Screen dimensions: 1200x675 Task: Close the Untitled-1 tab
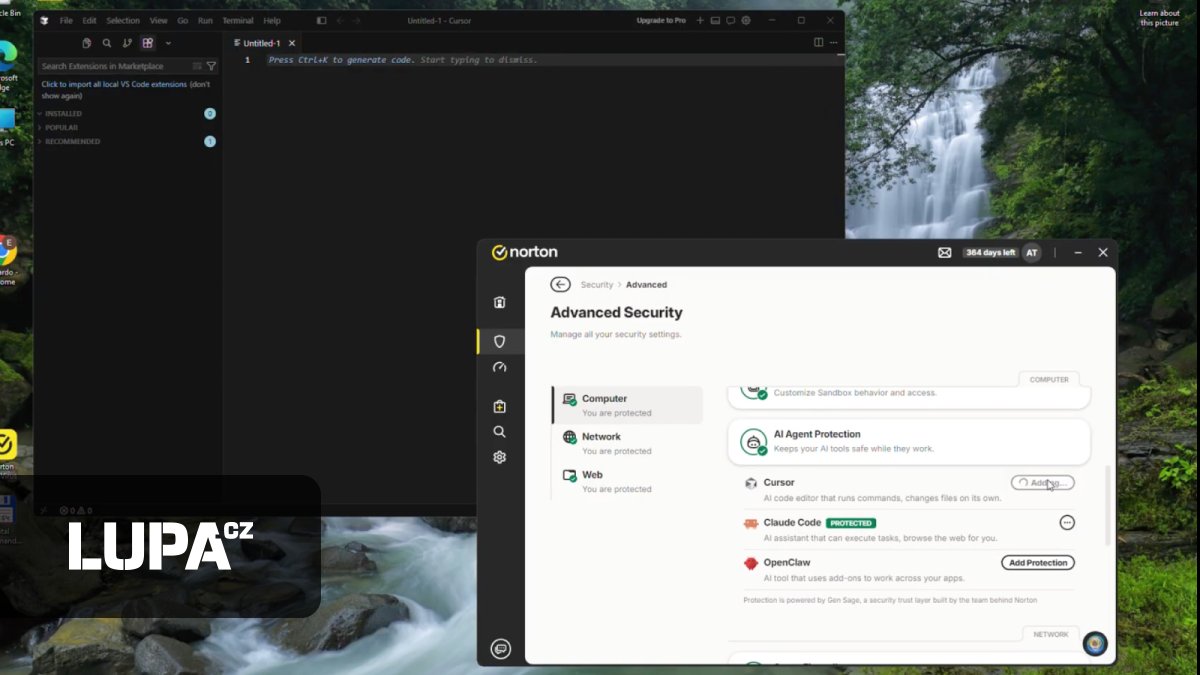click(x=292, y=43)
